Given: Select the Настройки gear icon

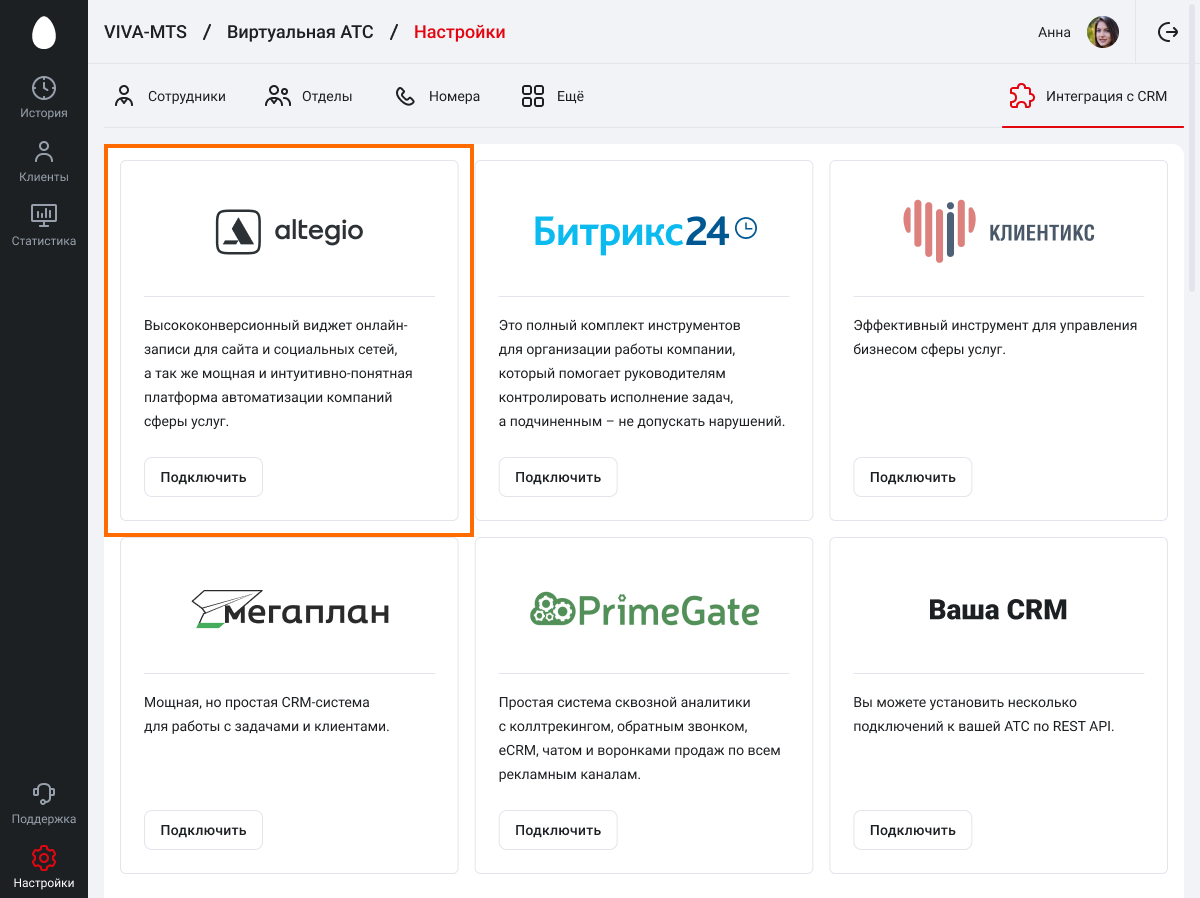Looking at the screenshot, I should click(x=43, y=858).
